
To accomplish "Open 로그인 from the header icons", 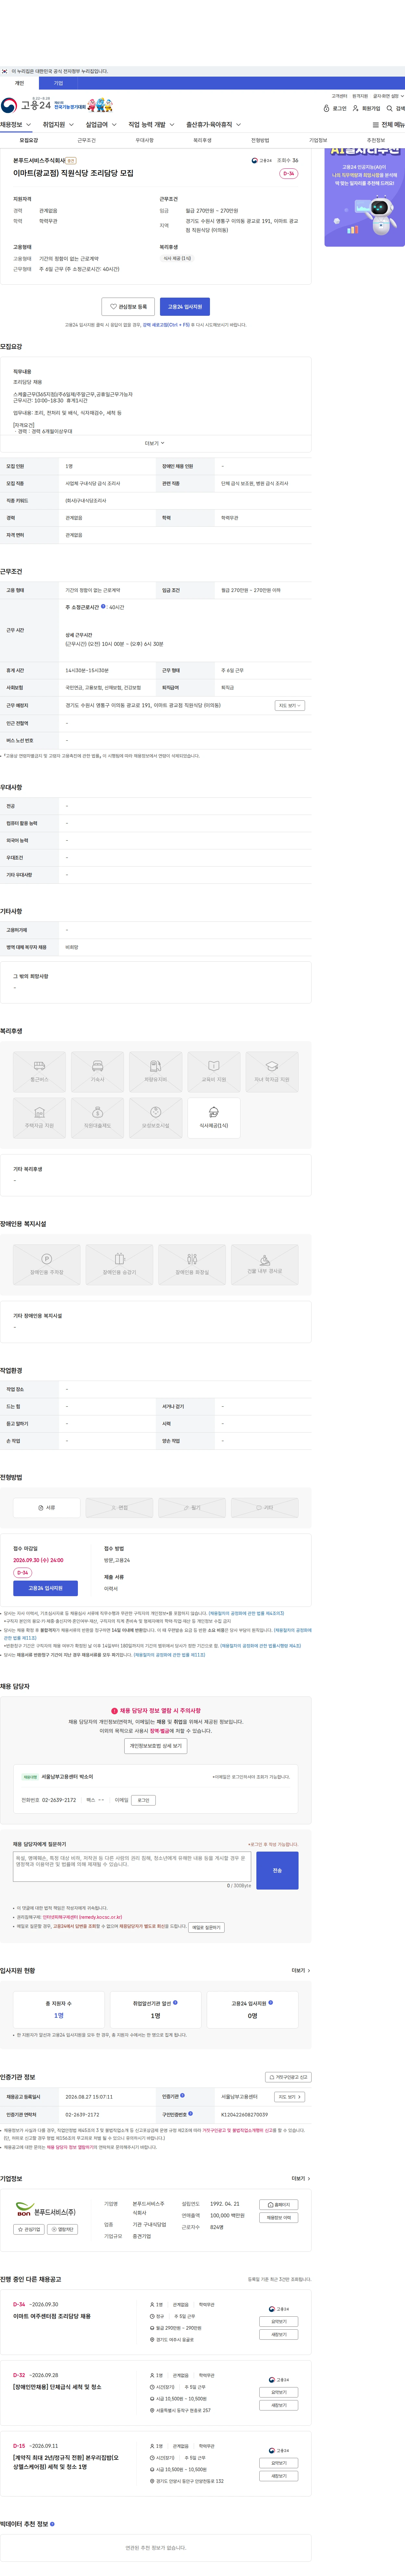I will [x=335, y=108].
